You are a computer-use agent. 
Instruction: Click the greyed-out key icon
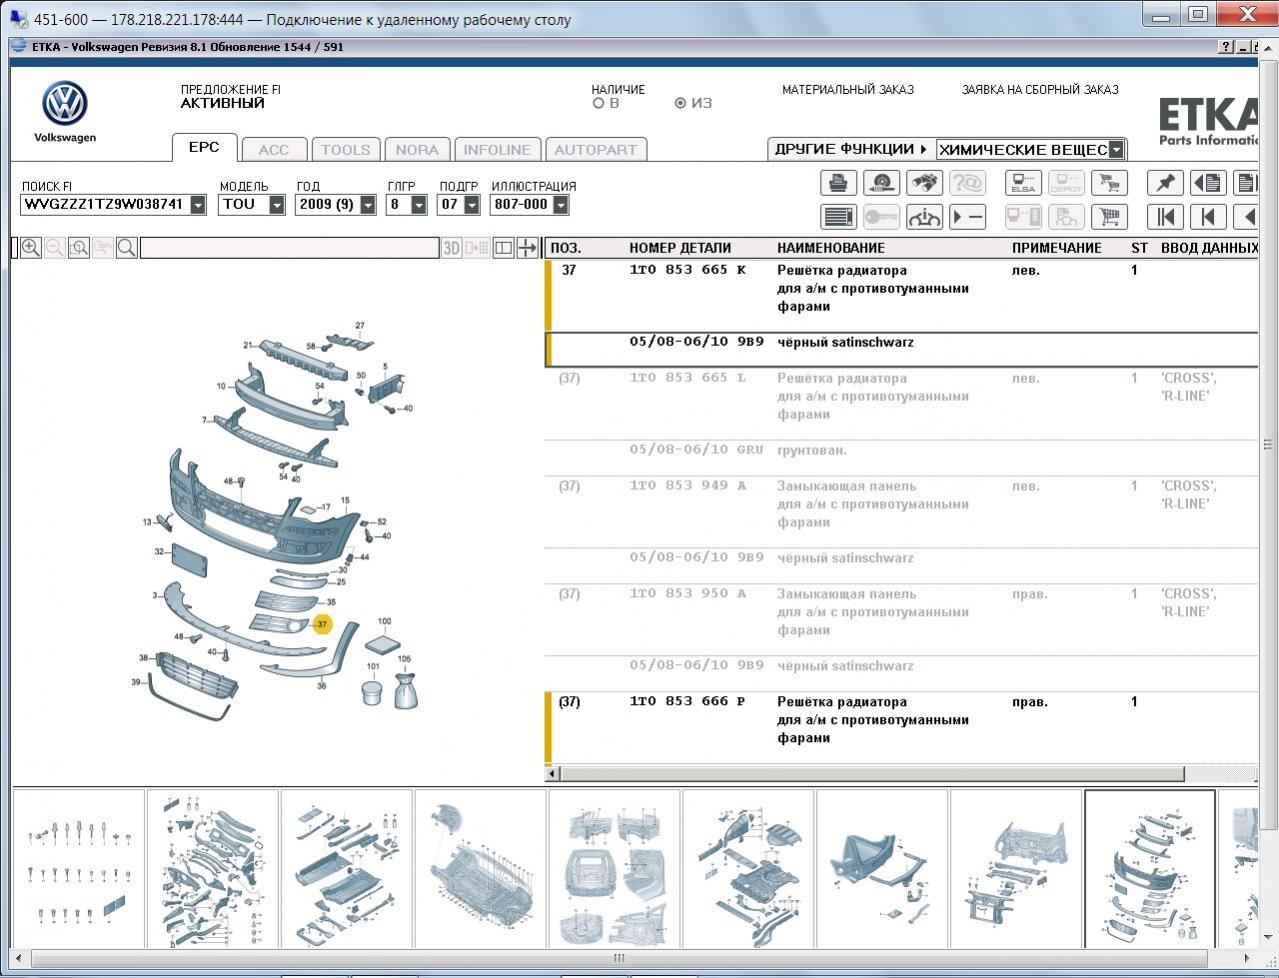tap(881, 216)
